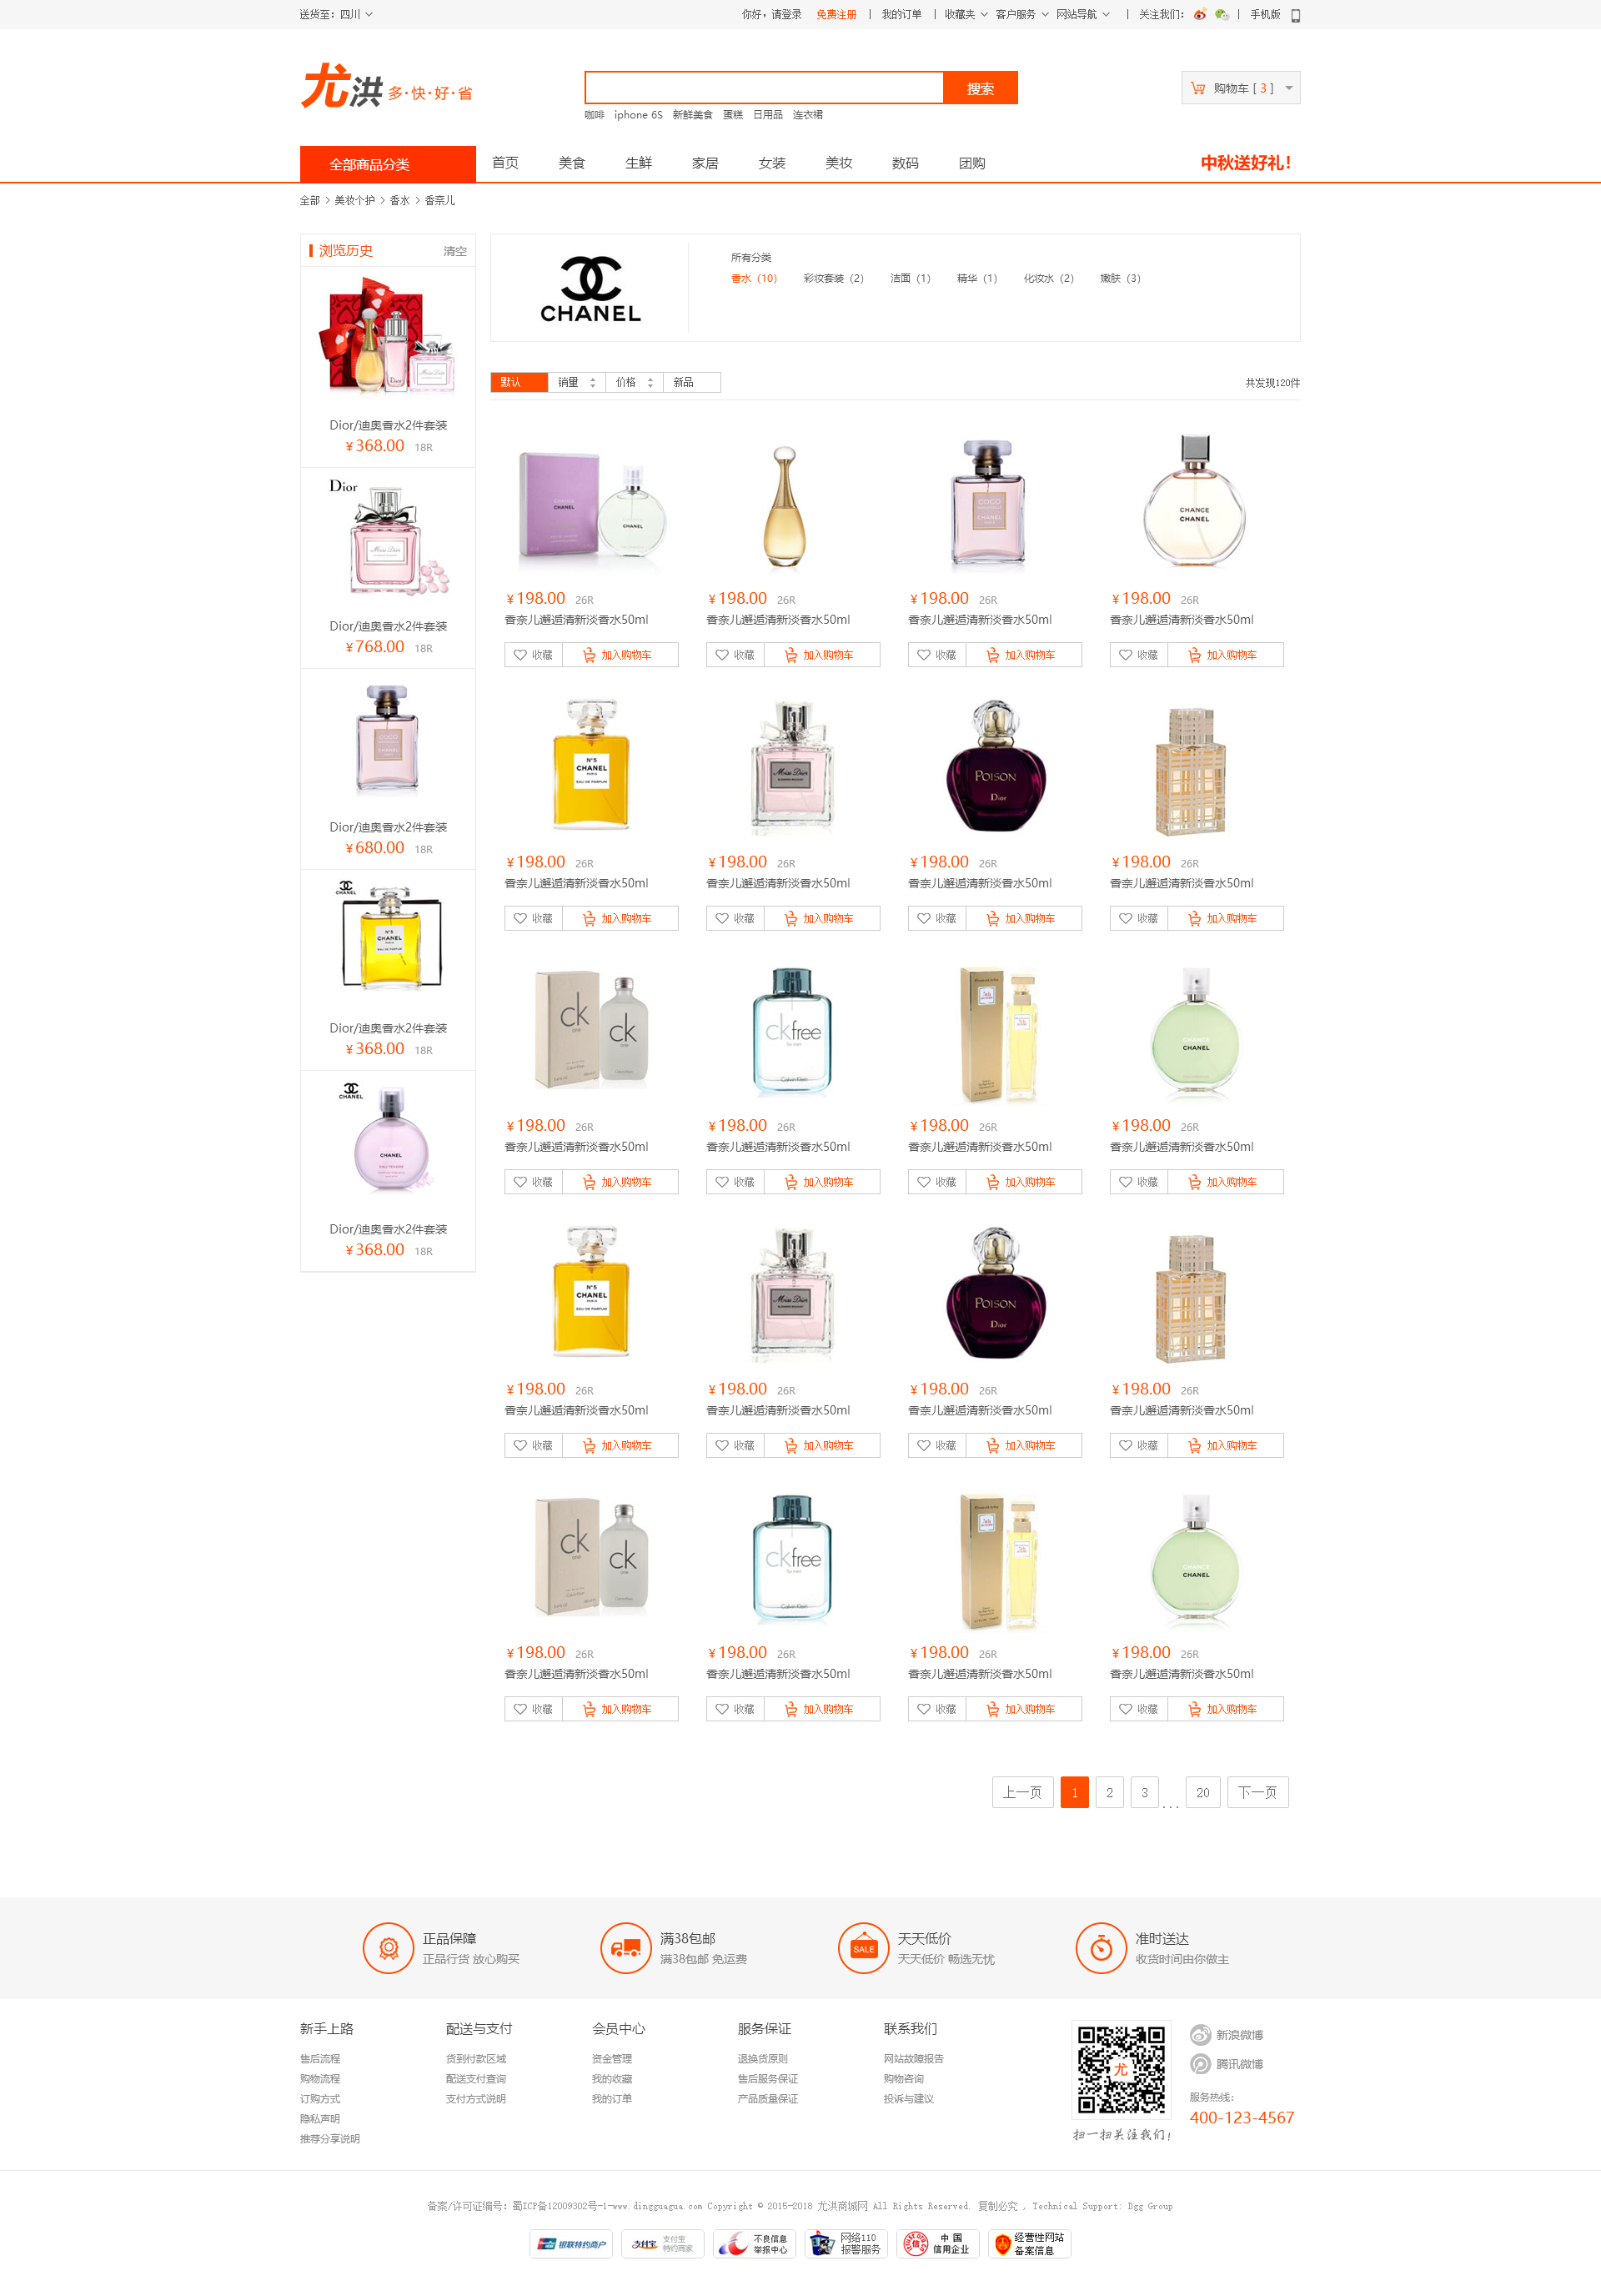This screenshot has height=2296, width=1601.
Task: Go to page 2 of results
Action: [1109, 1792]
